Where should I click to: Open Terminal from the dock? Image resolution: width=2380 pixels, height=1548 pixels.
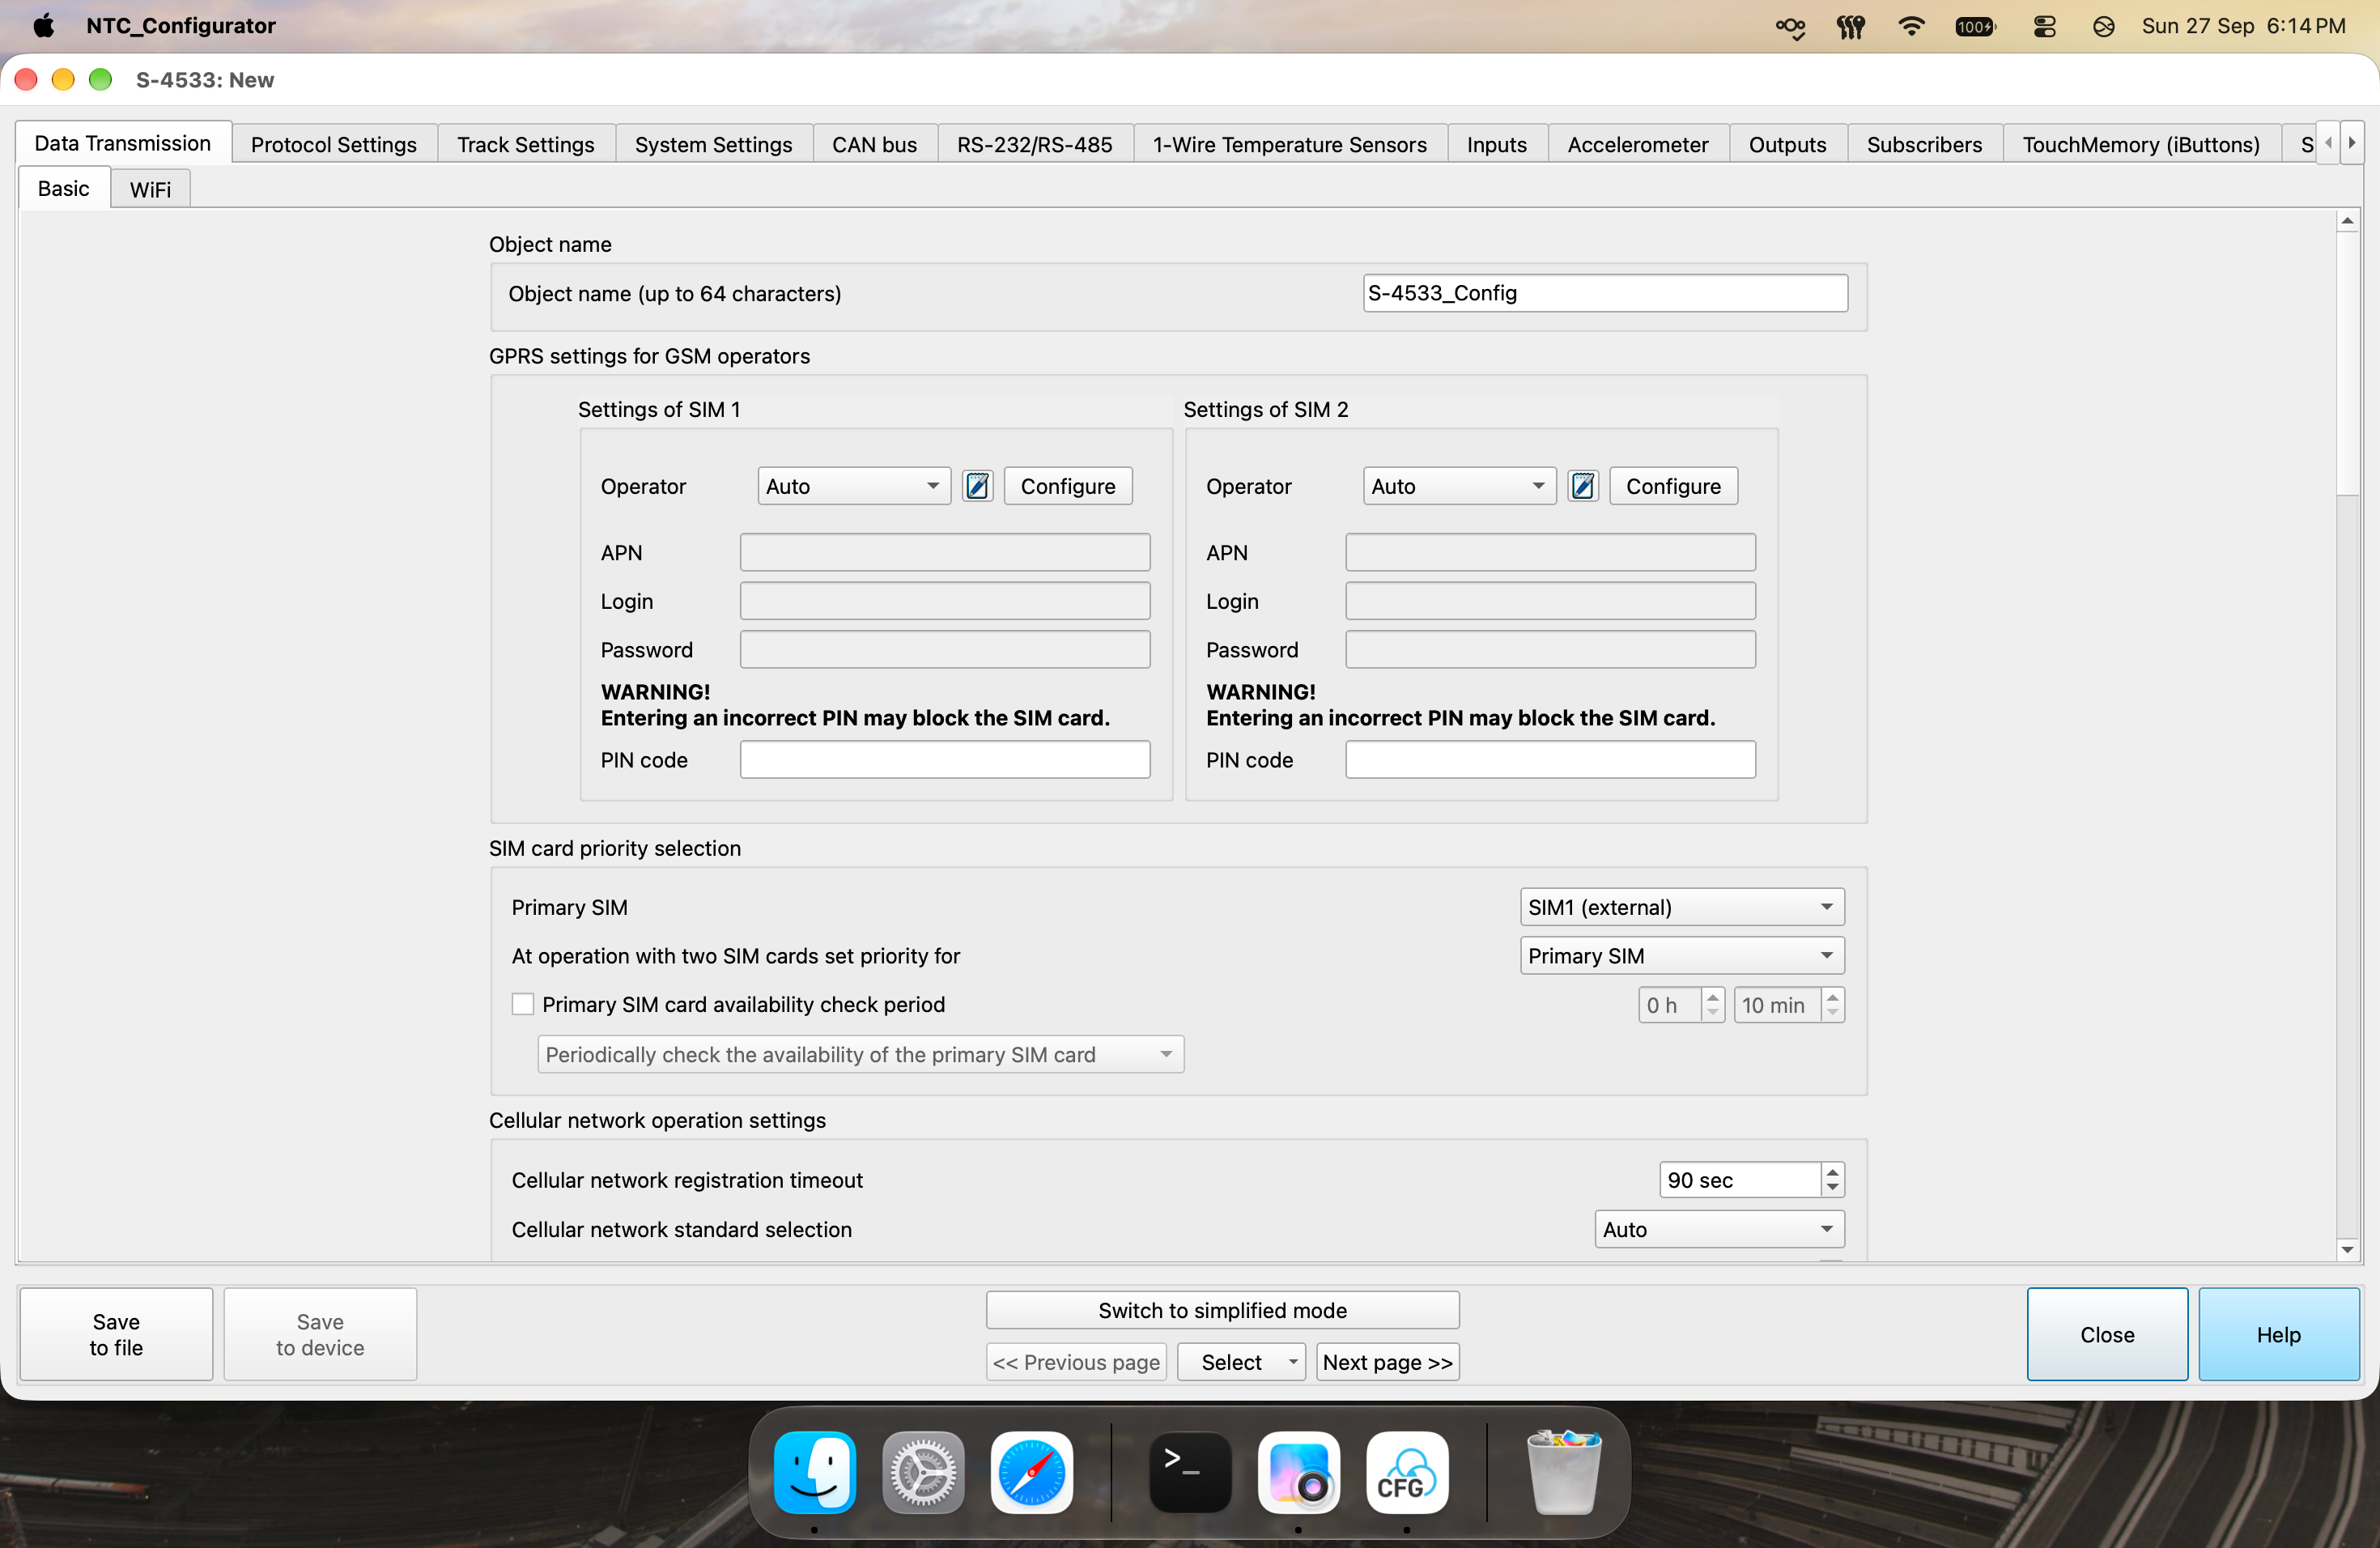tap(1190, 1472)
